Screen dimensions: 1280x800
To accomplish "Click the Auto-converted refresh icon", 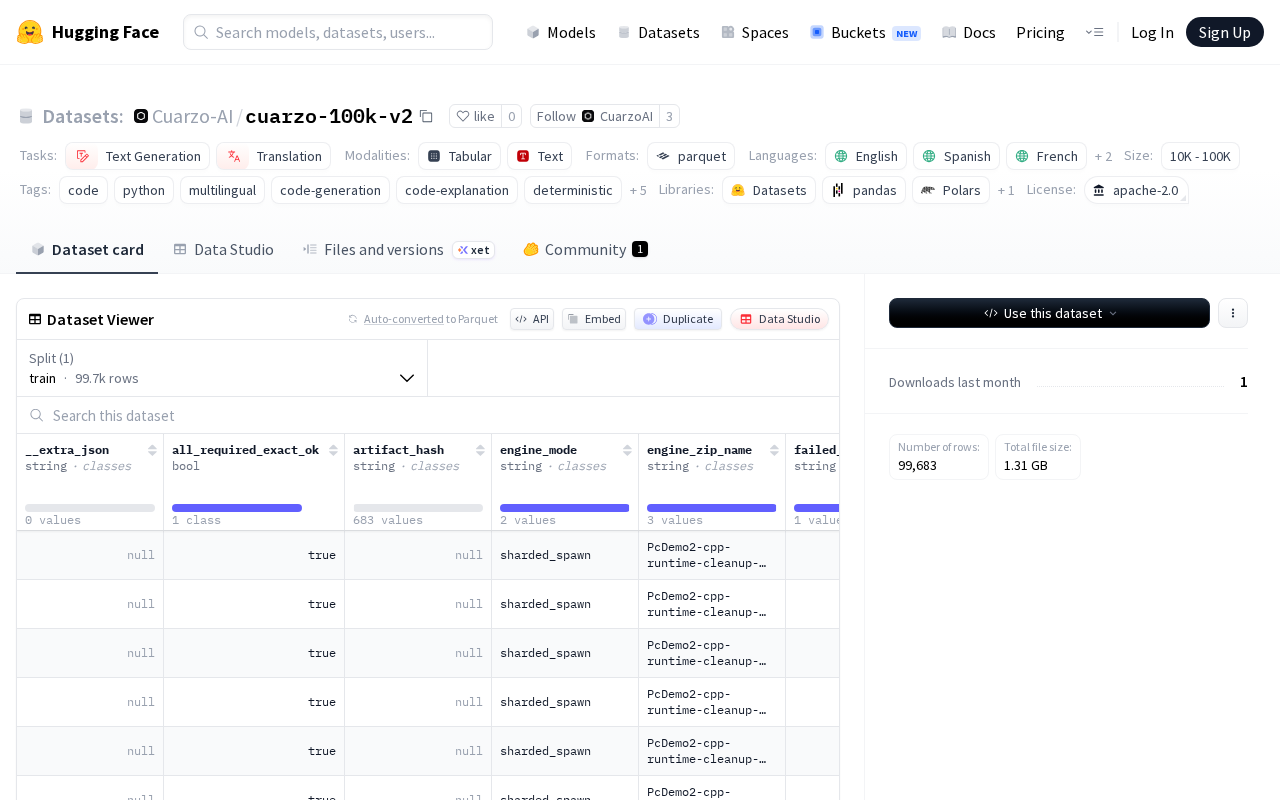I will point(353,319).
